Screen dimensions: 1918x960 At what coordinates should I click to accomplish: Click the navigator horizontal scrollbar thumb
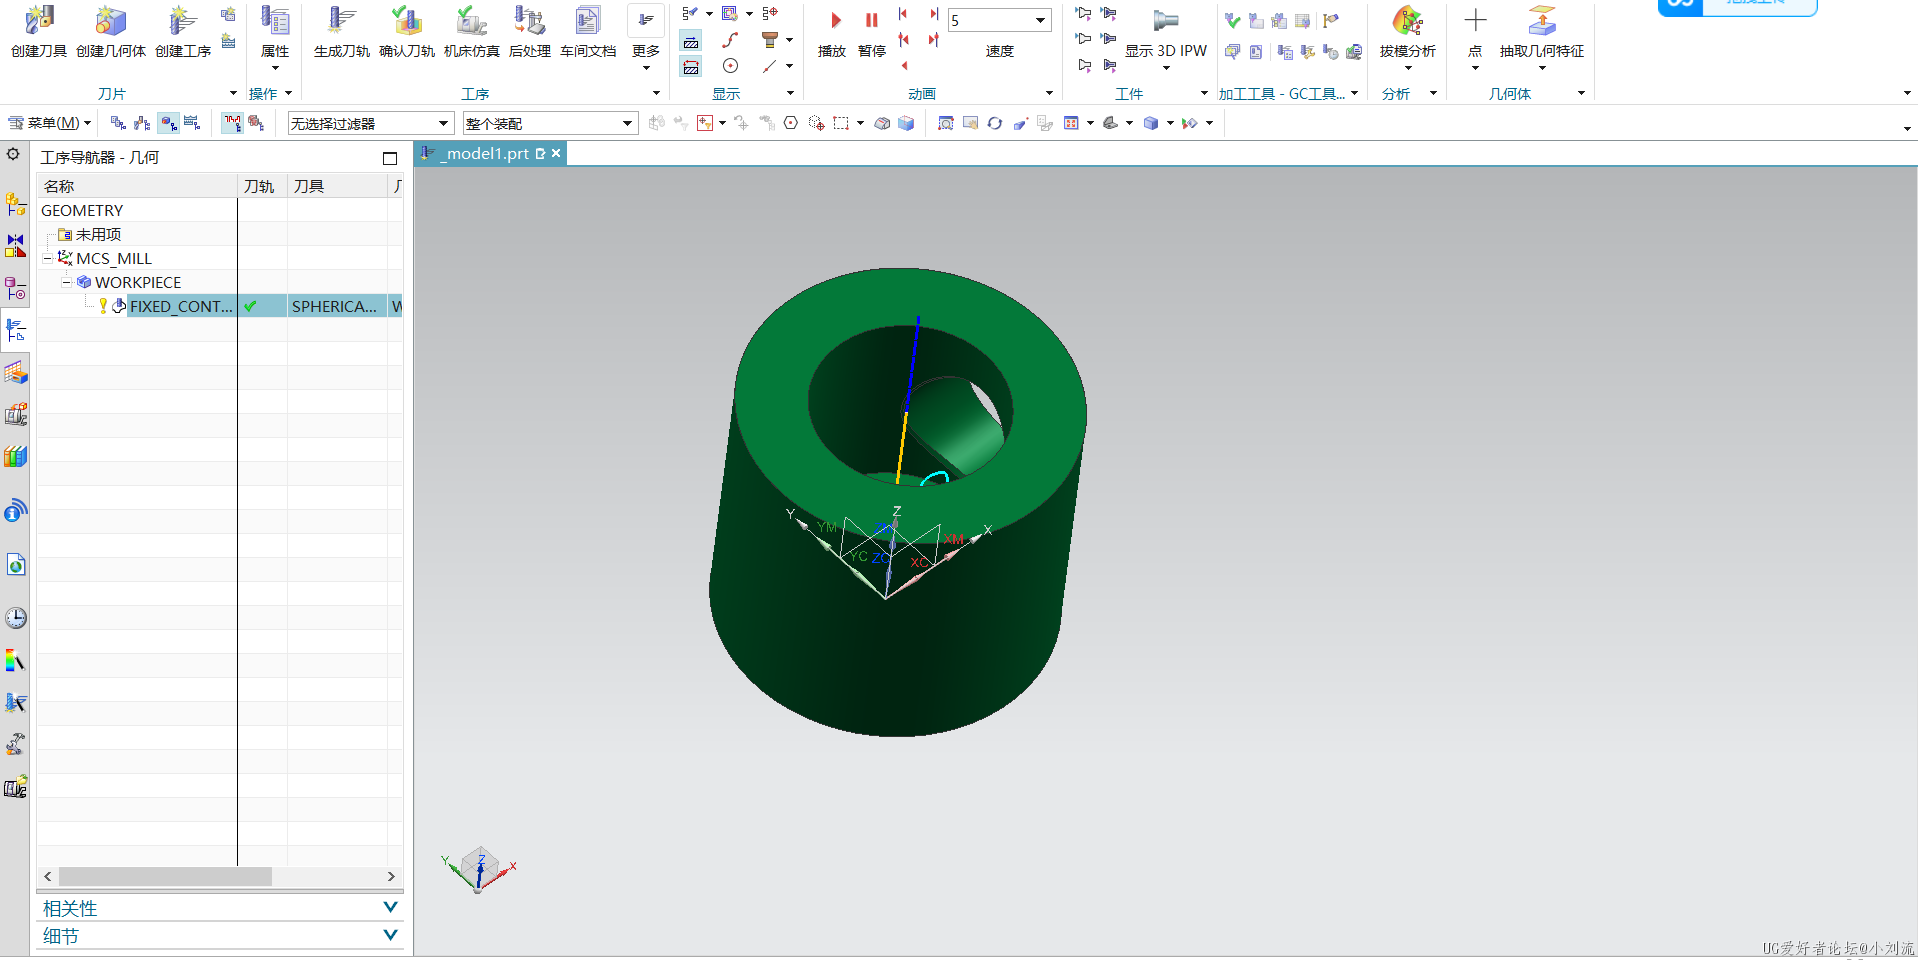[165, 876]
